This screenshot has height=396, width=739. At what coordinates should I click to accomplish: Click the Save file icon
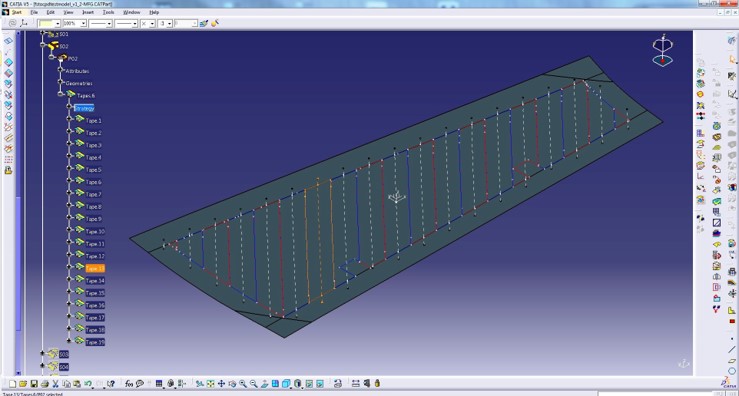coord(34,384)
